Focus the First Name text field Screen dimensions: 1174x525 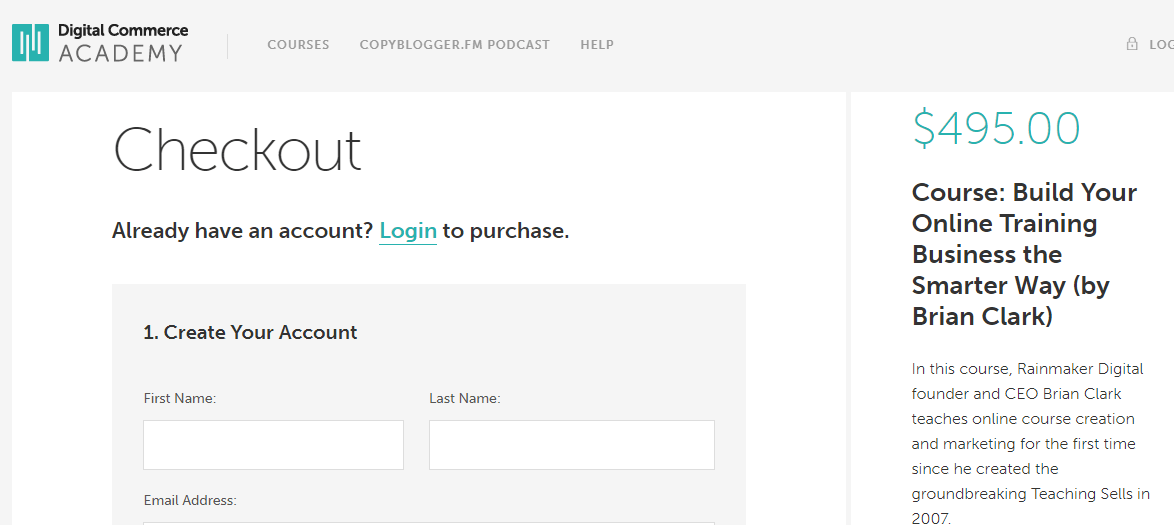273,445
